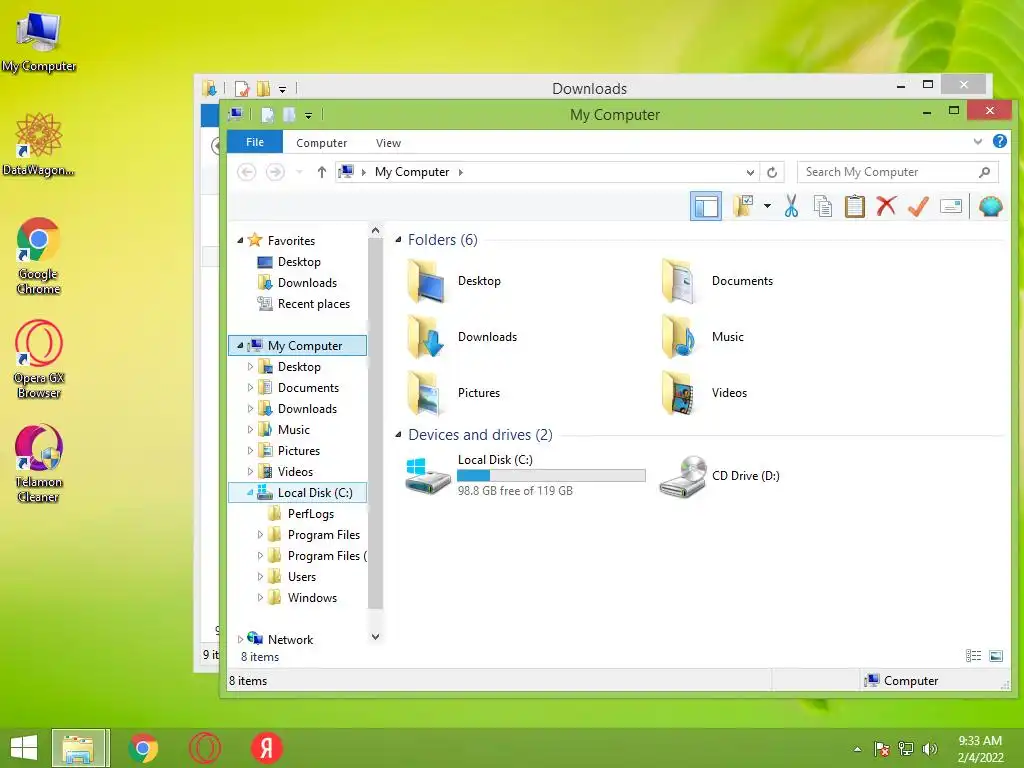Click the Forward navigation arrow
This screenshot has width=1024, height=768.
(x=275, y=172)
